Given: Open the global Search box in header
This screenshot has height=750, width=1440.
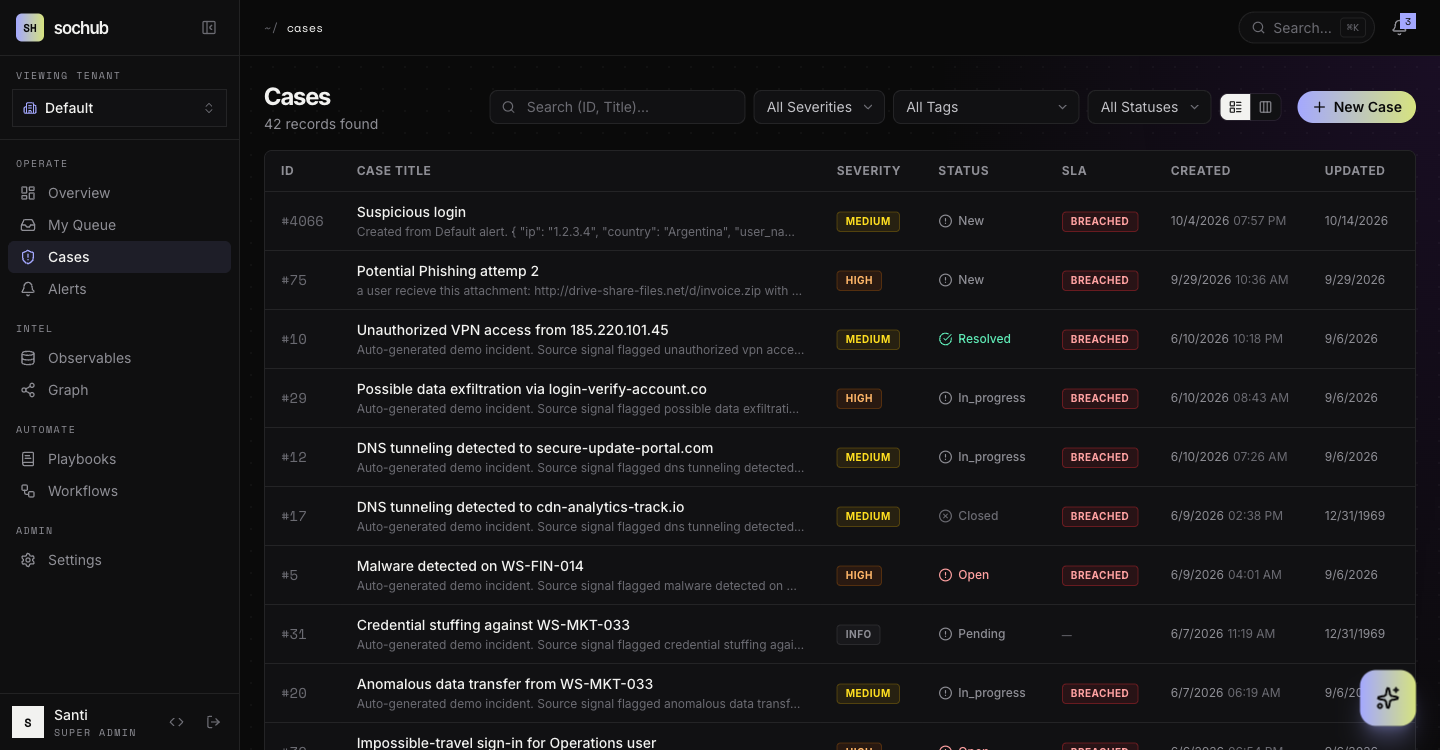Looking at the screenshot, I should pos(1305,28).
